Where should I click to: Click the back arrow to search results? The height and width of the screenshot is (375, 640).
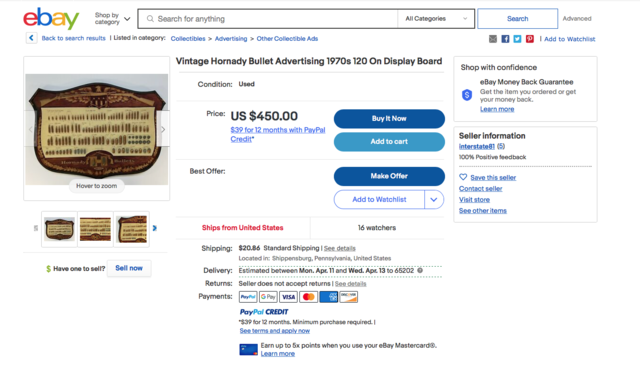pos(31,38)
